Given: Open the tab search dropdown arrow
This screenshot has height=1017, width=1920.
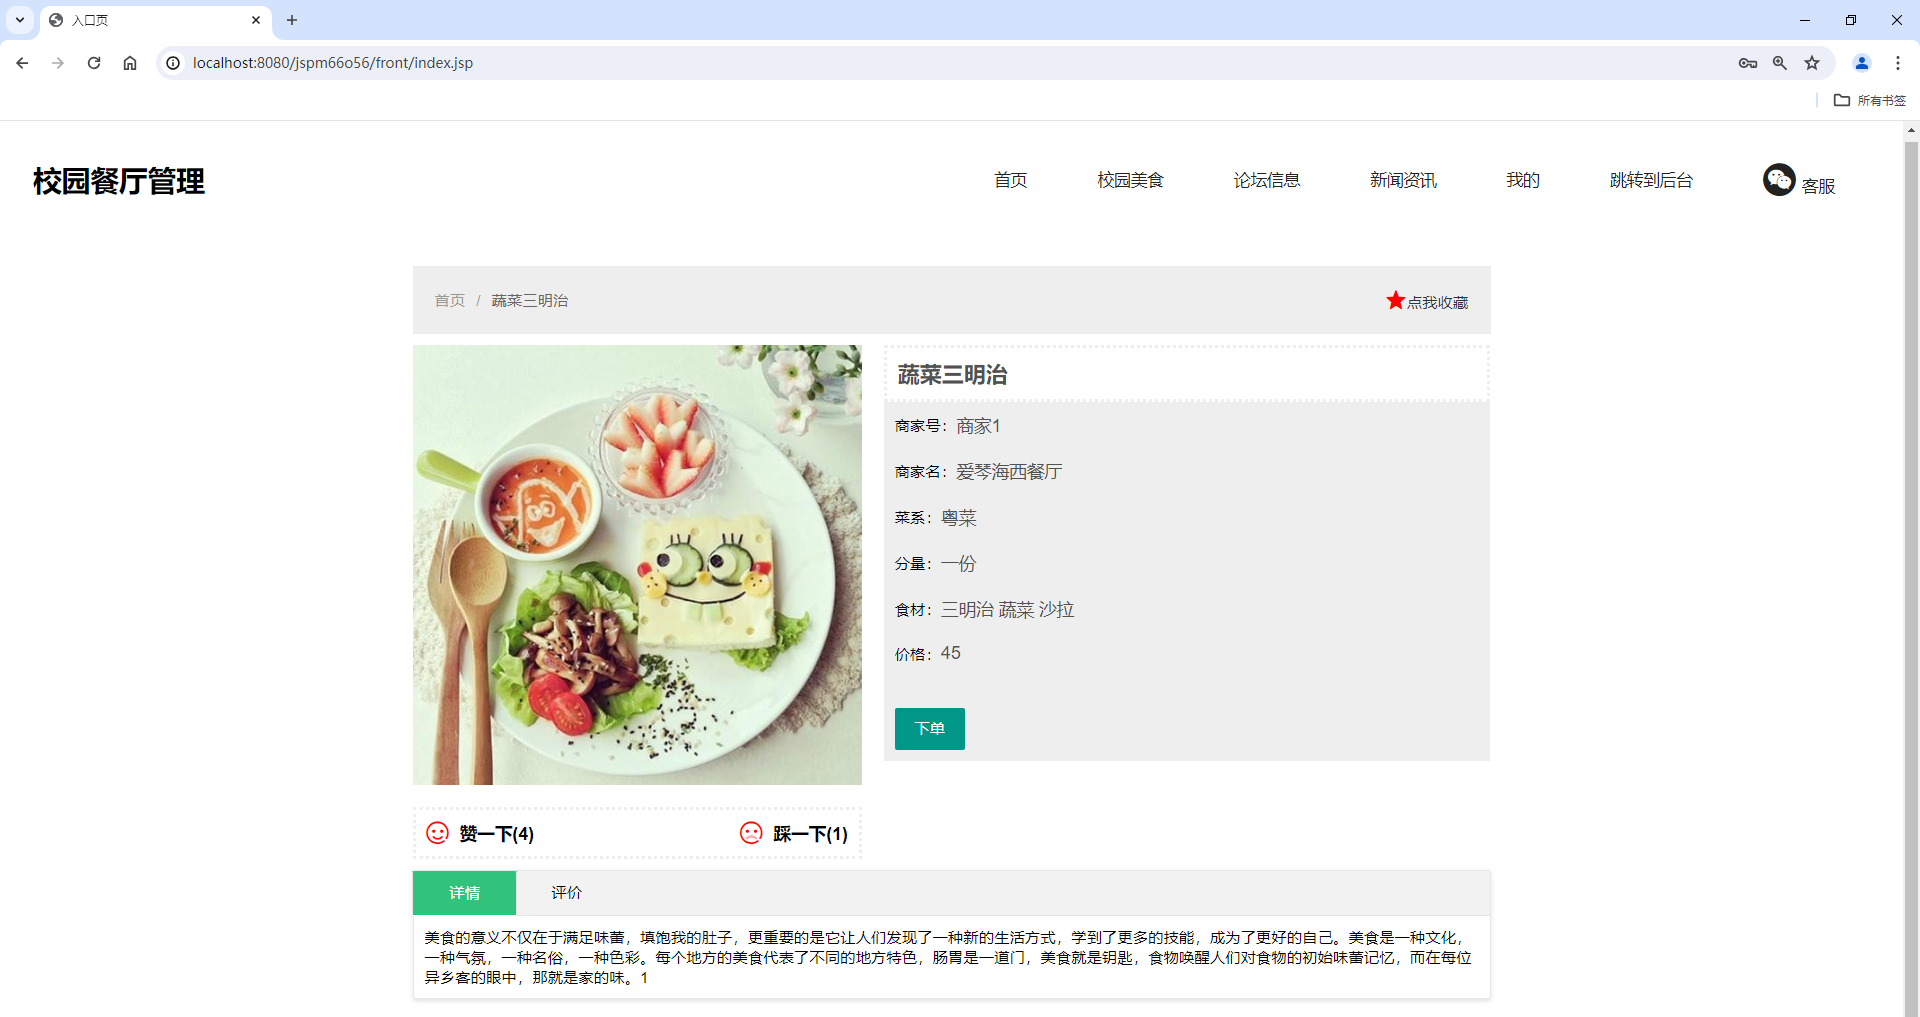Looking at the screenshot, I should [19, 20].
